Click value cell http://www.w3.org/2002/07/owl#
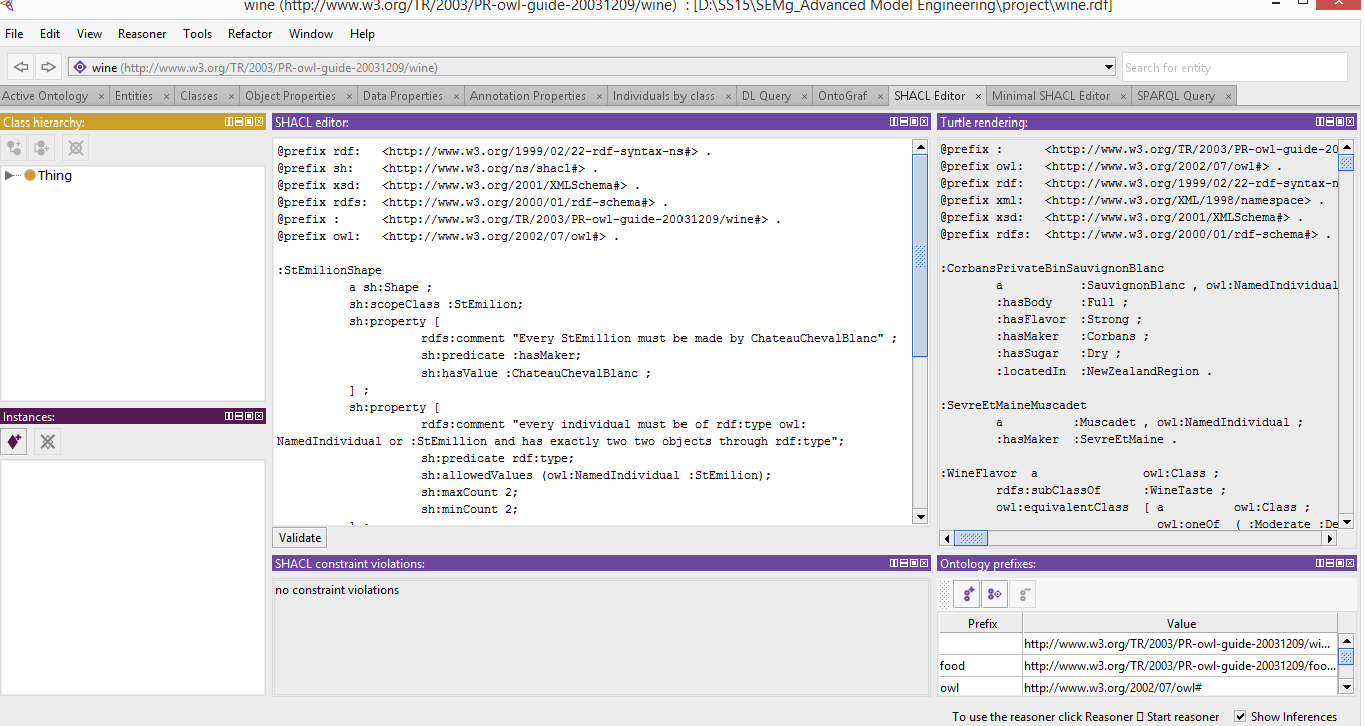Screen dimensions: 1364x726 tap(1180, 687)
